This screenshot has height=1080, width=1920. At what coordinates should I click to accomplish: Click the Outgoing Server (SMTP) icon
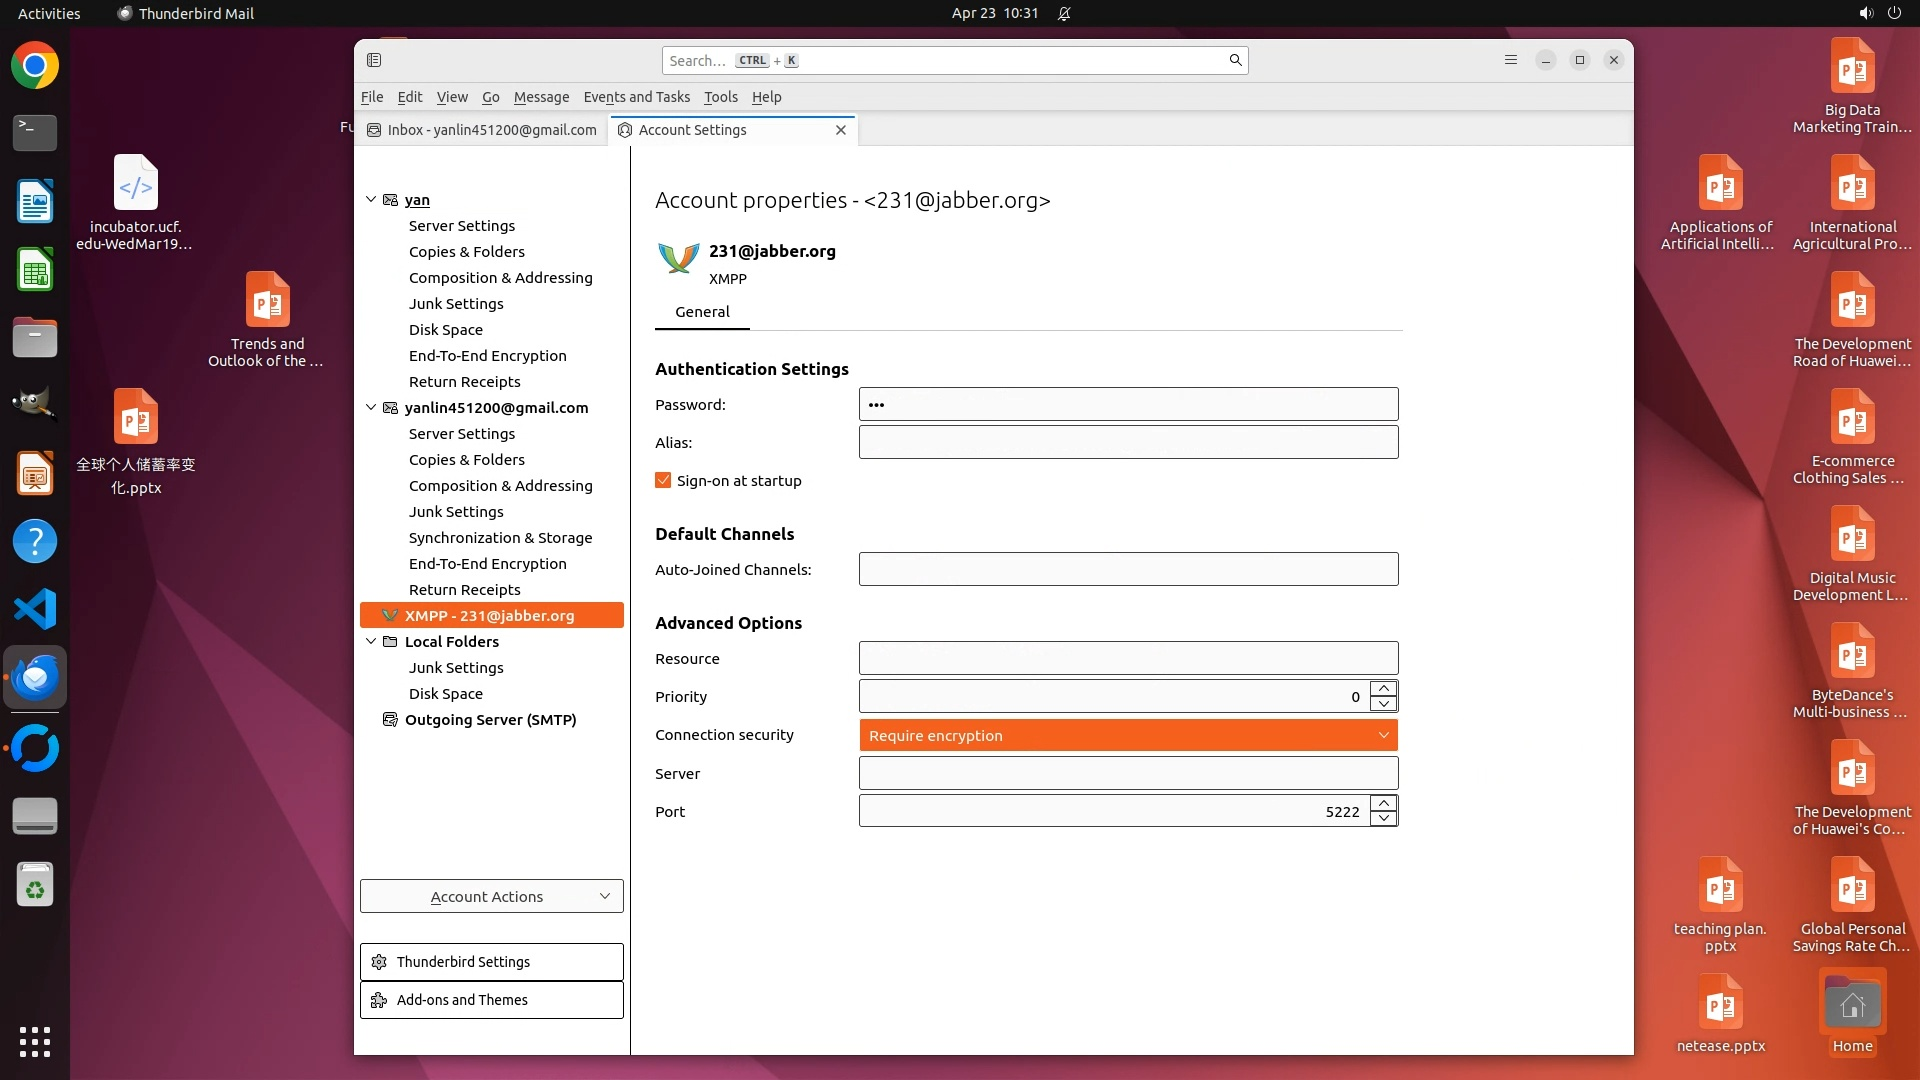click(390, 720)
